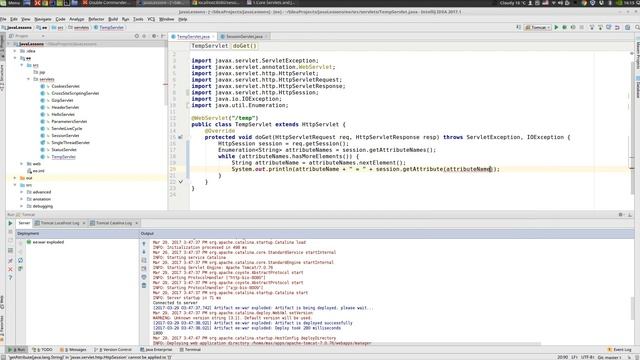Open the Version Control tool window

113,350
